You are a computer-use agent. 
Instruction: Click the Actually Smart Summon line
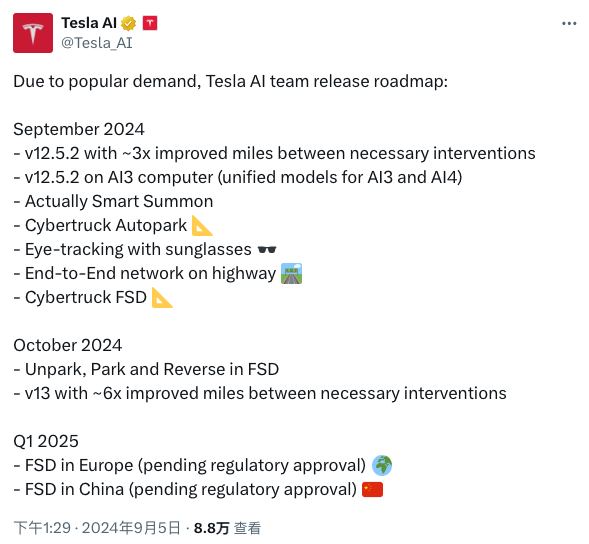(113, 201)
